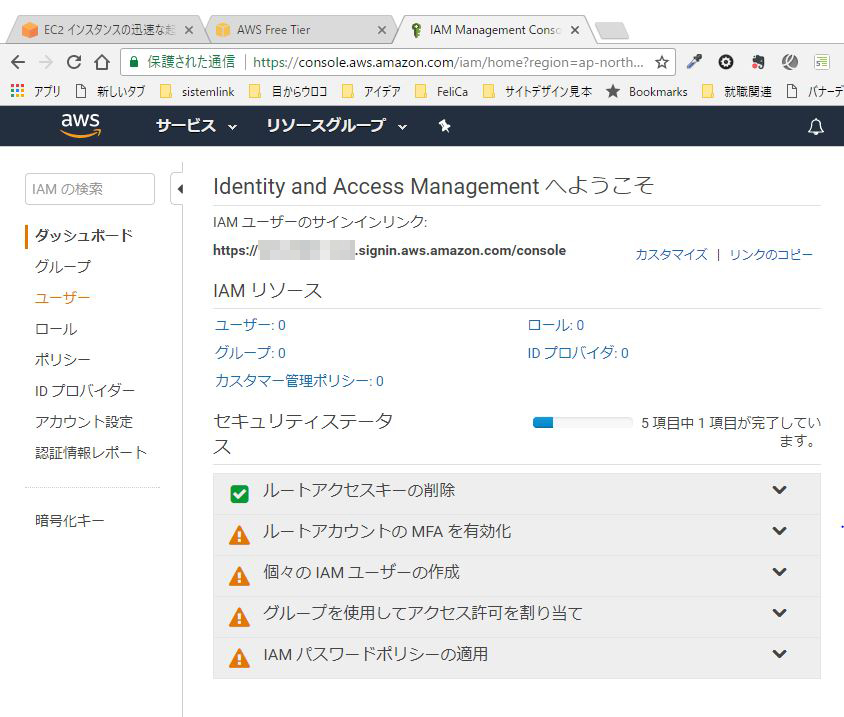Click the green padlock secure icon

pyautogui.click(x=134, y=61)
